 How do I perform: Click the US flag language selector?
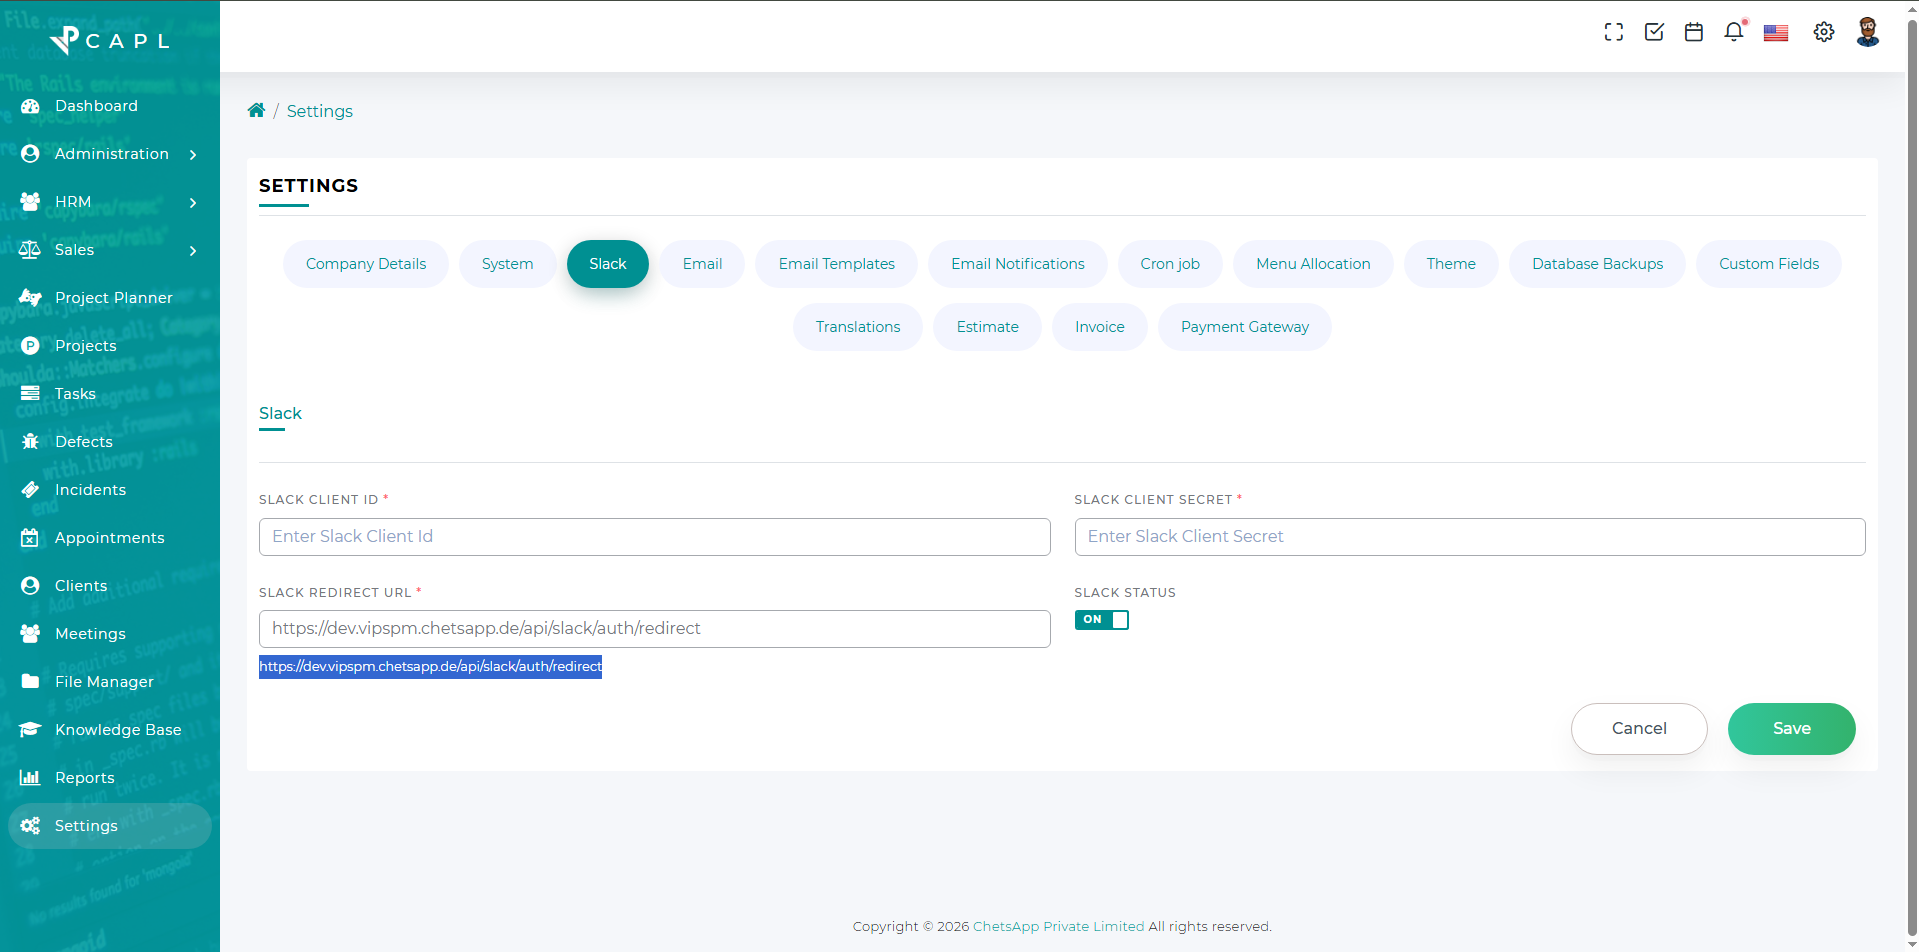click(1775, 33)
